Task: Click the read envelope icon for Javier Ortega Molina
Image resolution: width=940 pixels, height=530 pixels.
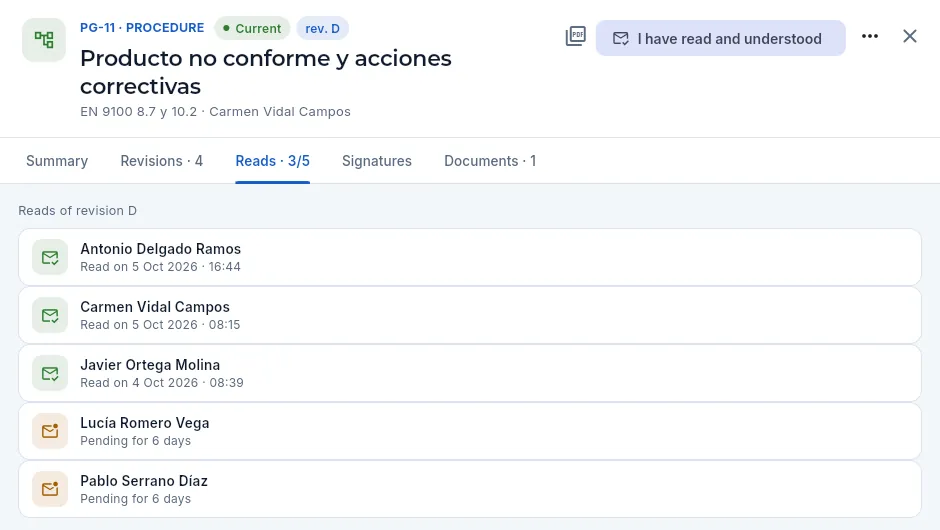Action: (50, 374)
